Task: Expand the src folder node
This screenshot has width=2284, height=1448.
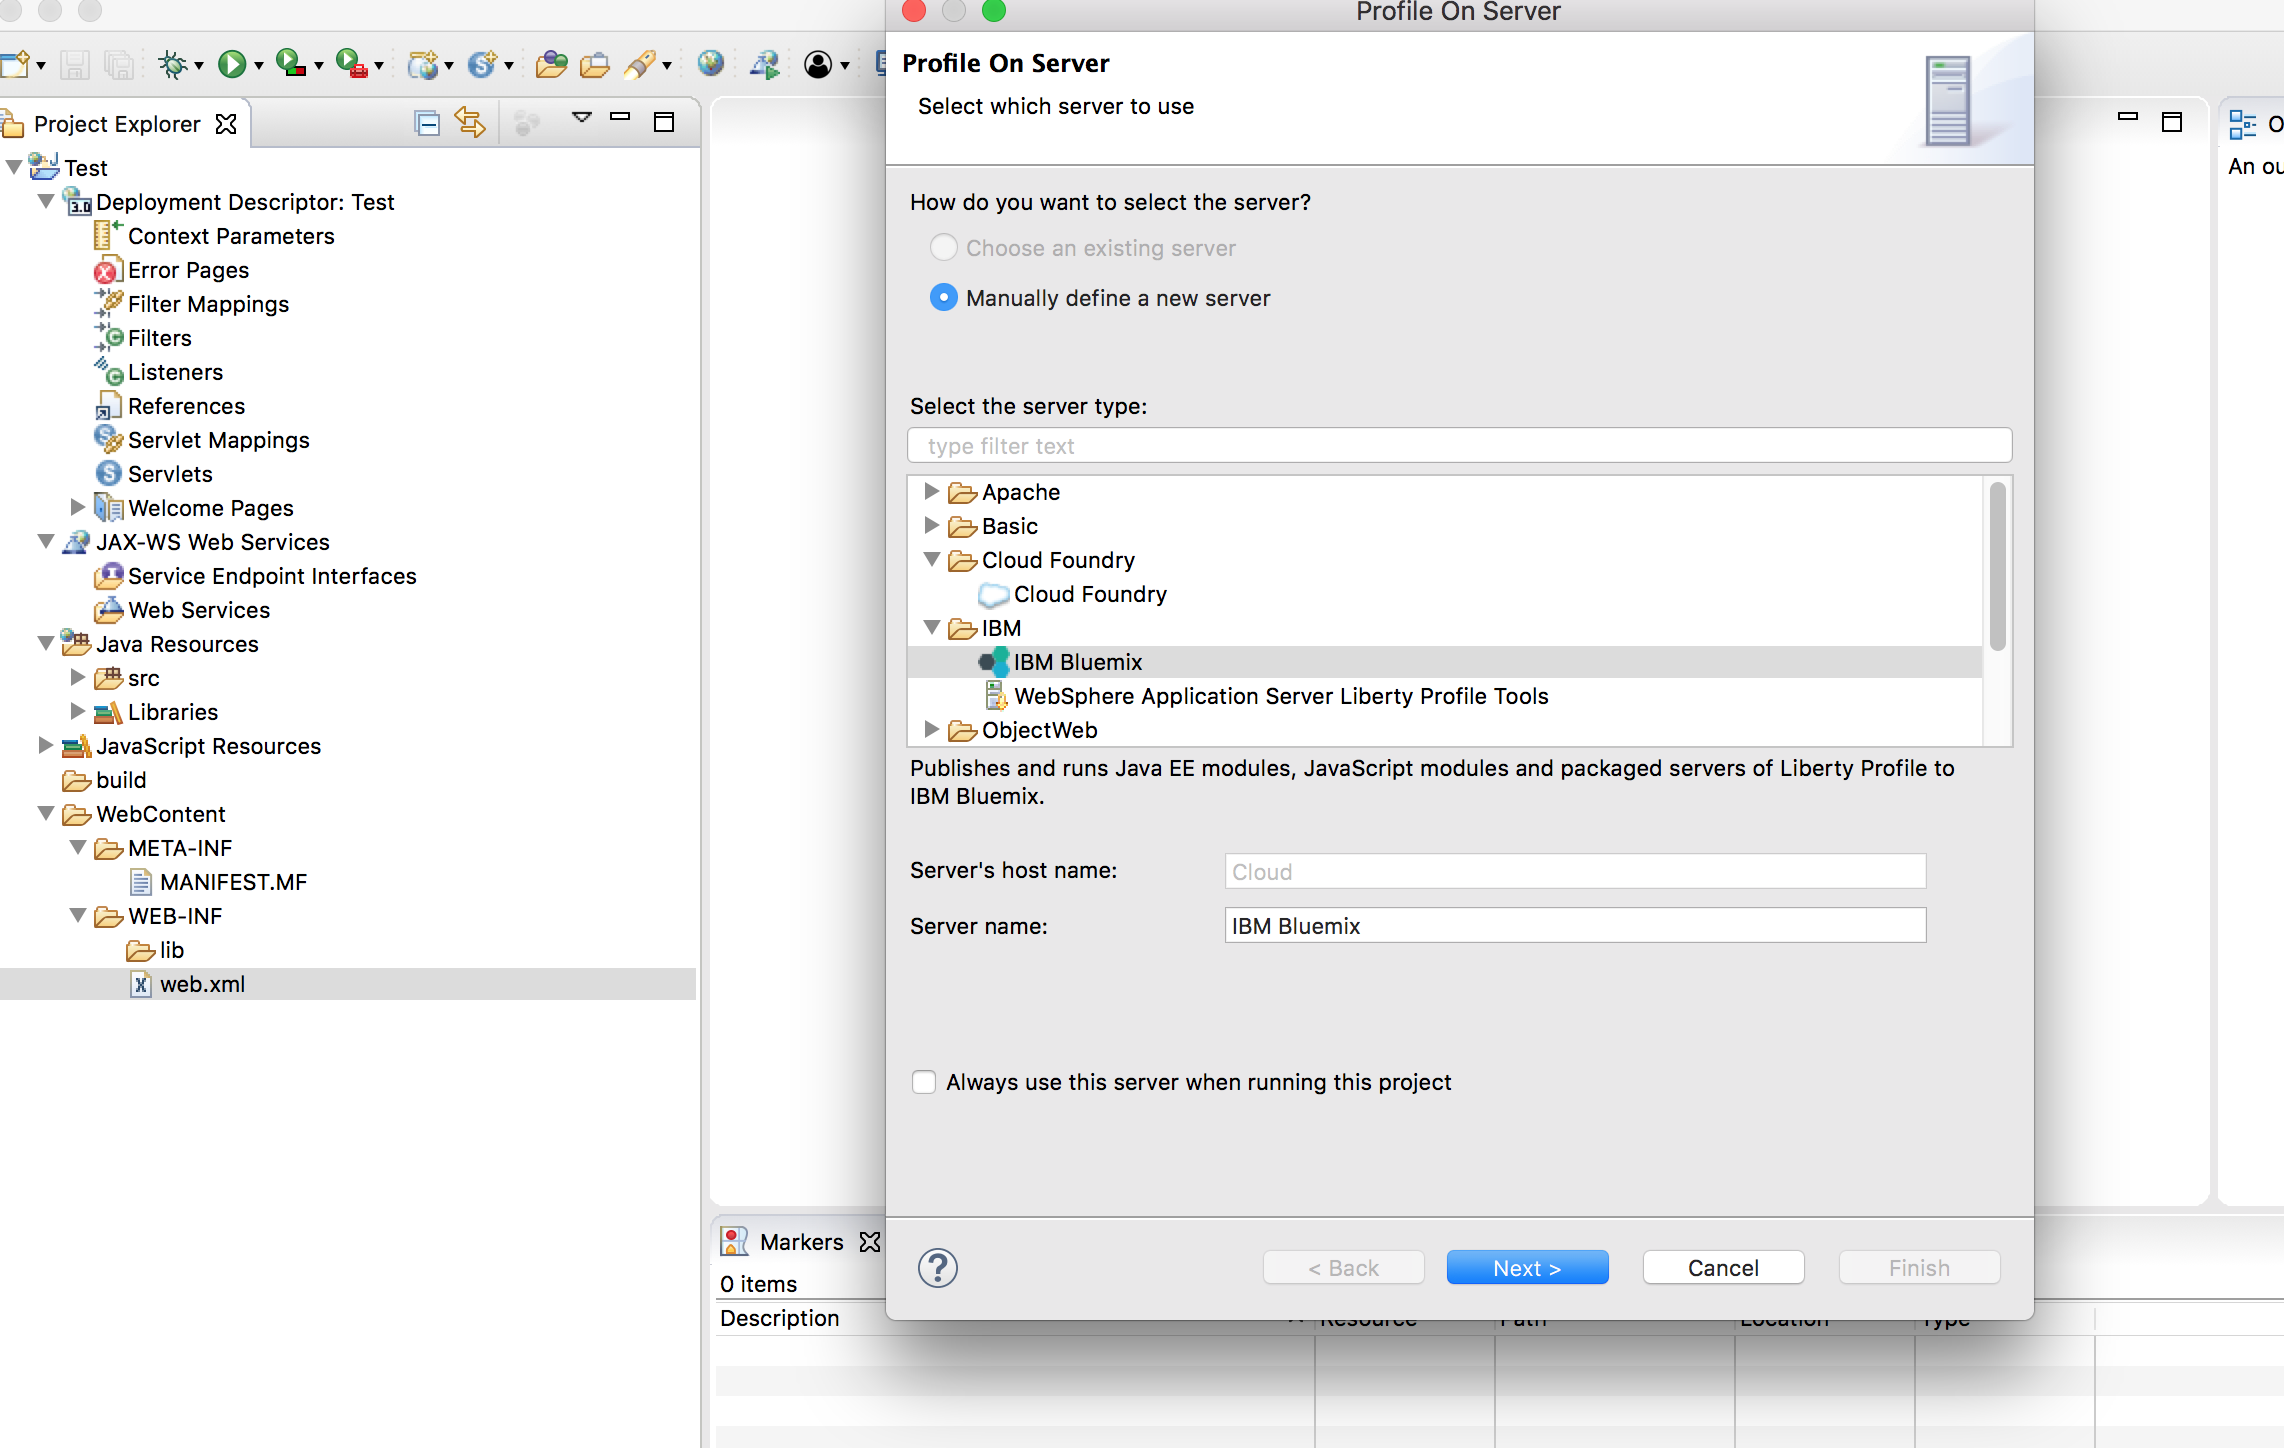Action: coord(77,677)
